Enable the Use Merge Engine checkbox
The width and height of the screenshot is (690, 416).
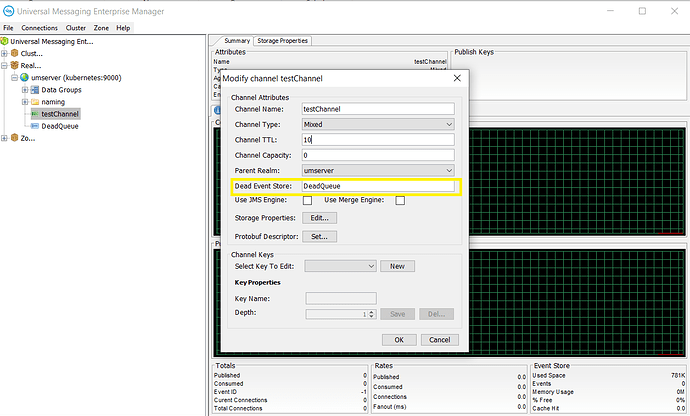point(400,200)
